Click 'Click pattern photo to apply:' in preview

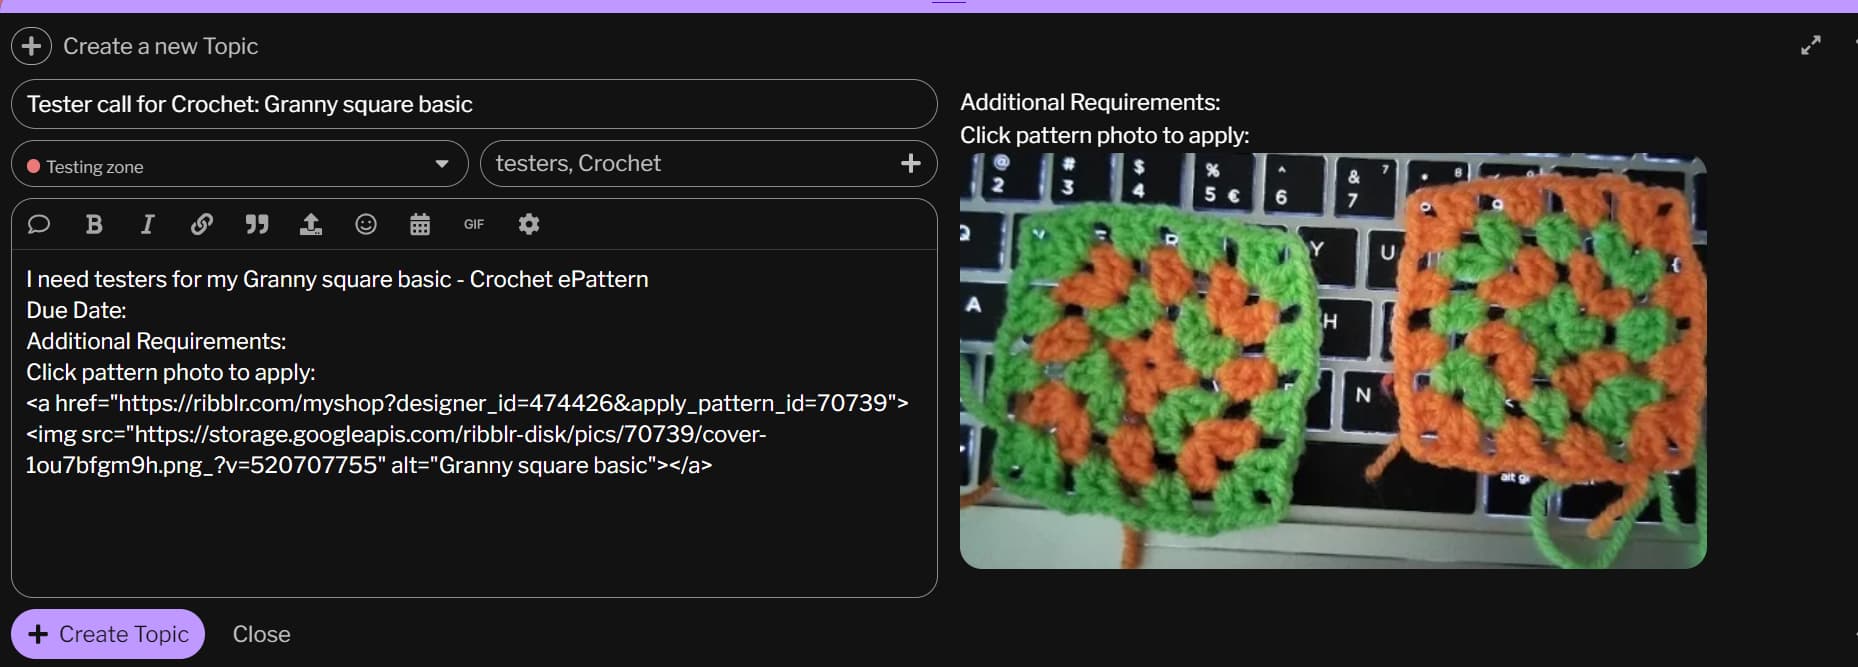click(x=1104, y=135)
